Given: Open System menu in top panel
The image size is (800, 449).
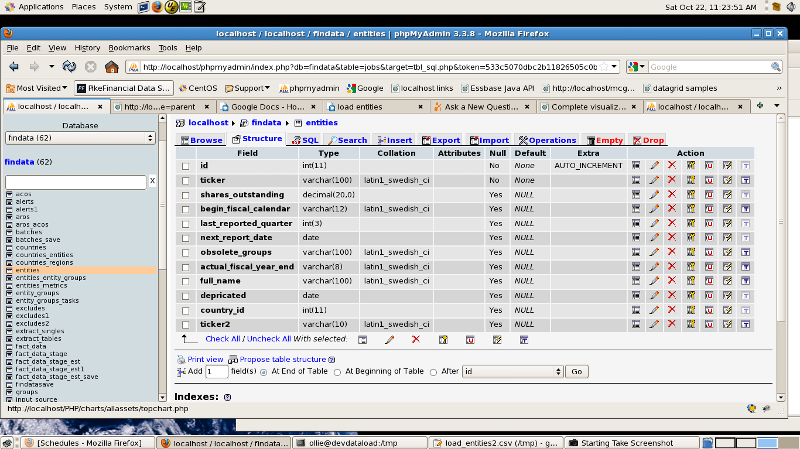Looking at the screenshot, I should pyautogui.click(x=118, y=7).
